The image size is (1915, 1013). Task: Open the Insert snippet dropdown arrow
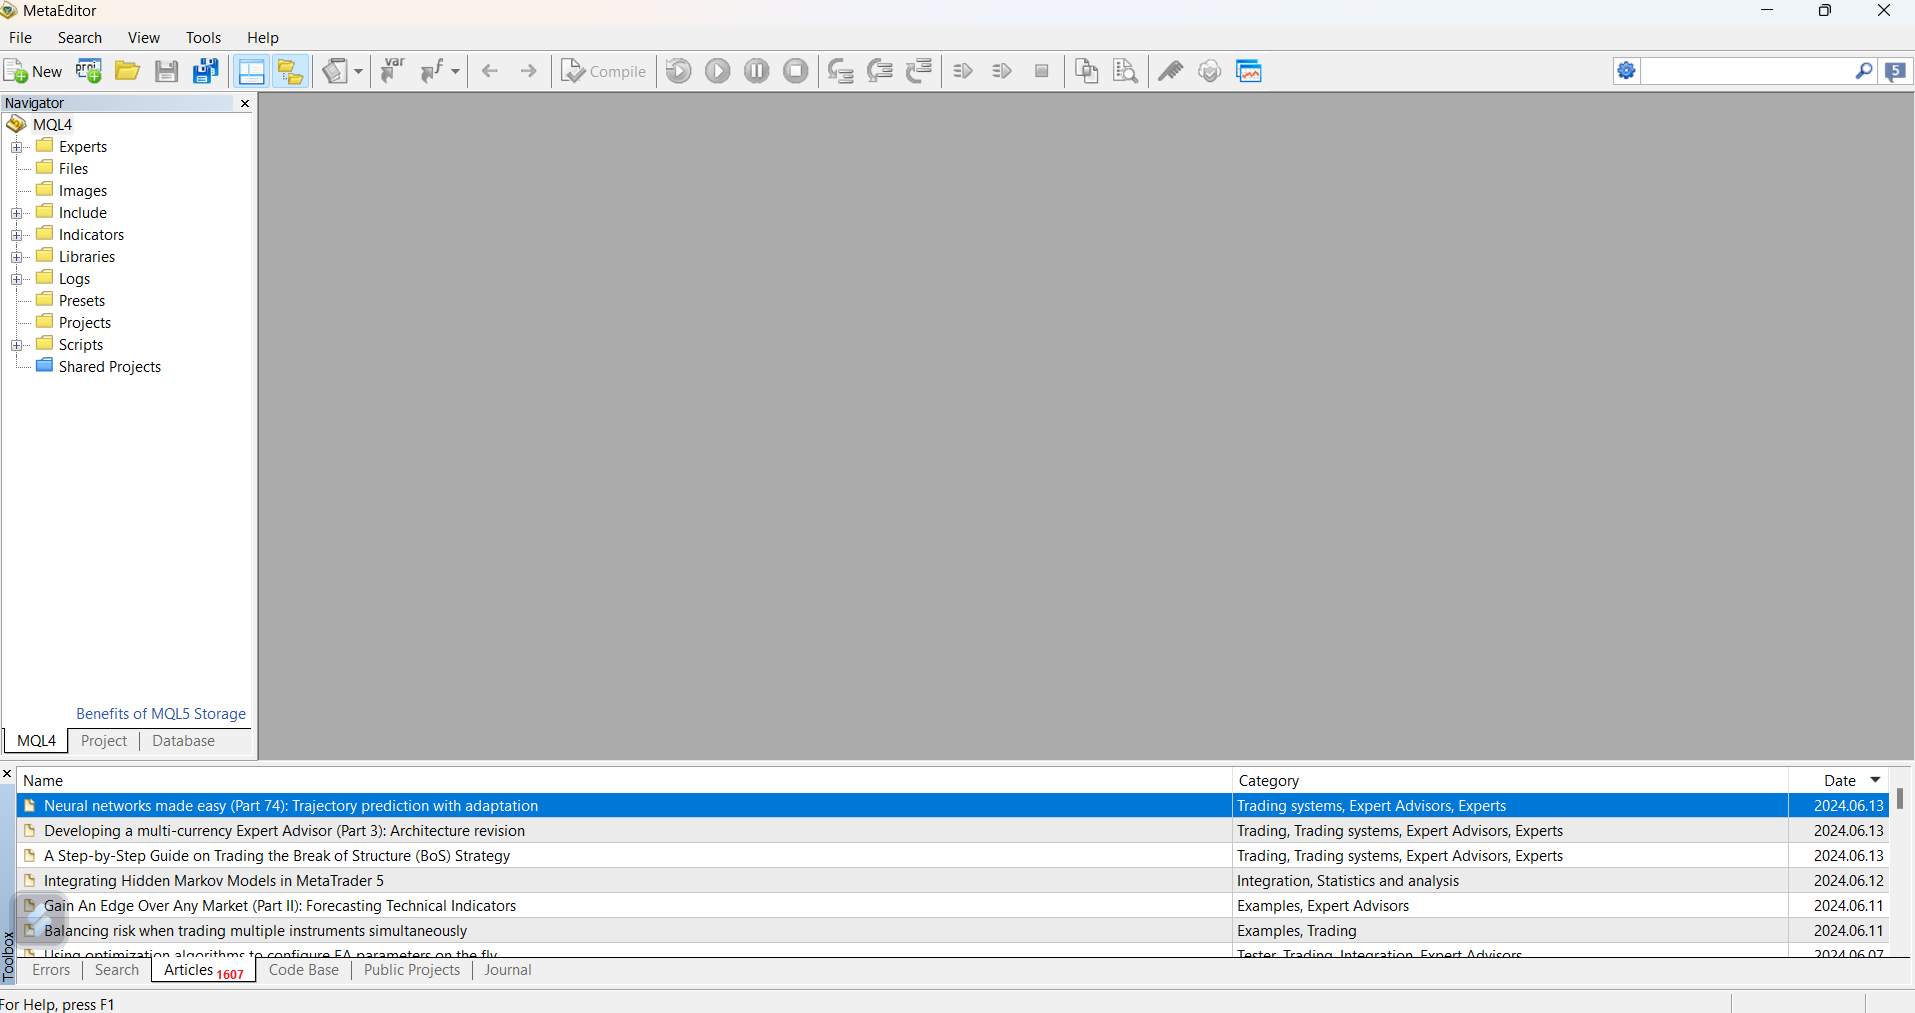click(358, 72)
